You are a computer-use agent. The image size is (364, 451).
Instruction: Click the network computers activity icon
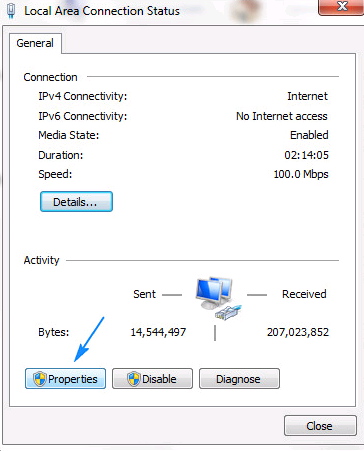[x=218, y=297]
